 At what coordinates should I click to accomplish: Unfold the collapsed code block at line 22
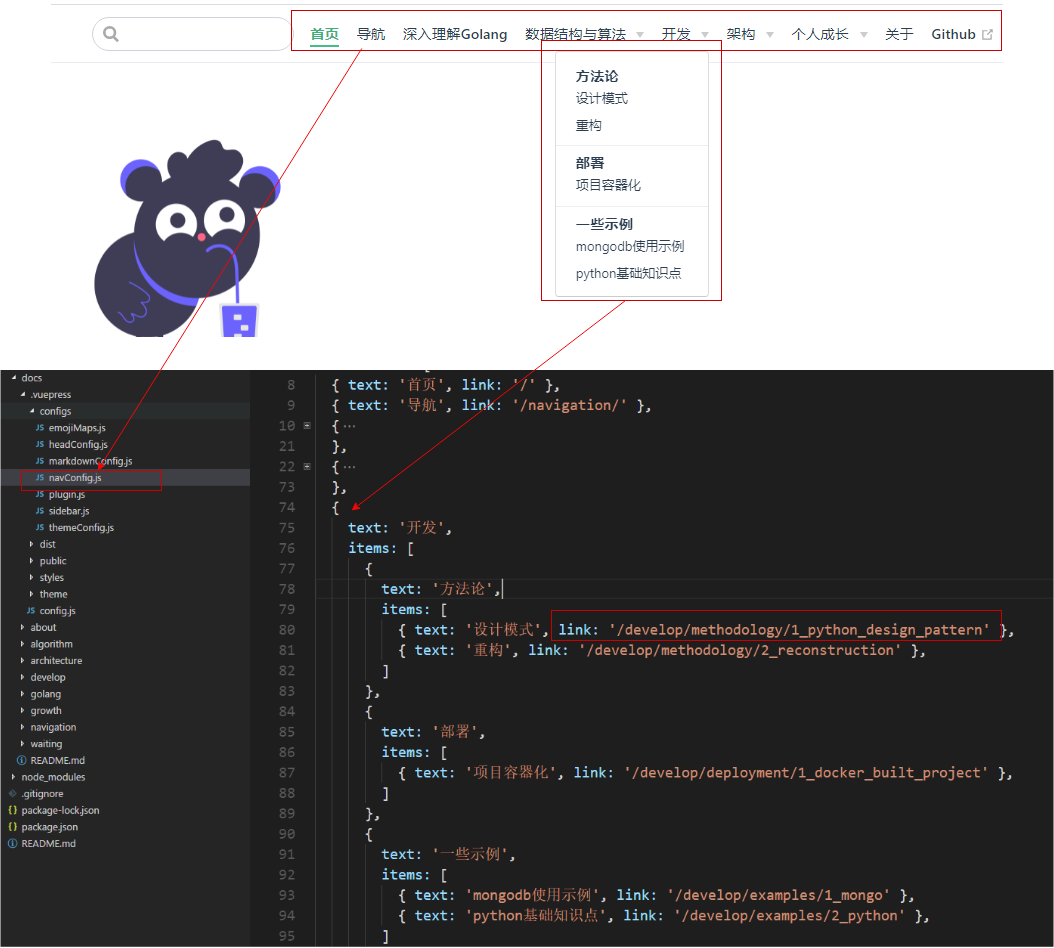(x=307, y=467)
